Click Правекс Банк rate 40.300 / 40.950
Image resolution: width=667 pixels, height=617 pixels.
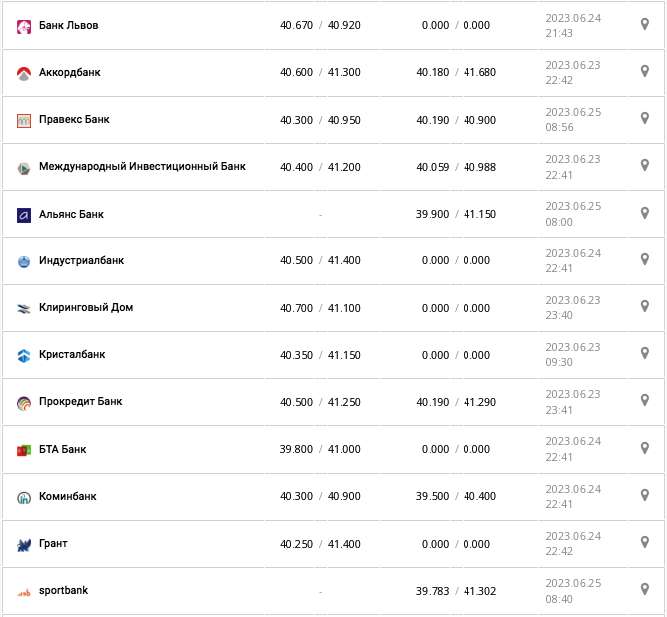320,120
